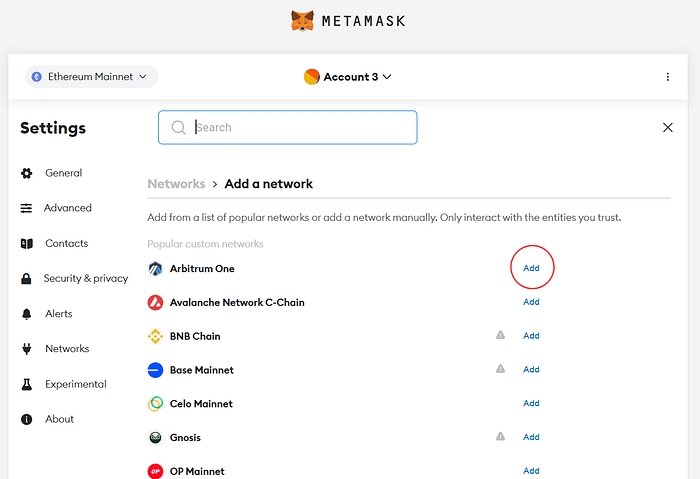
Task: Select Experimental in the settings sidebar
Action: pos(75,384)
